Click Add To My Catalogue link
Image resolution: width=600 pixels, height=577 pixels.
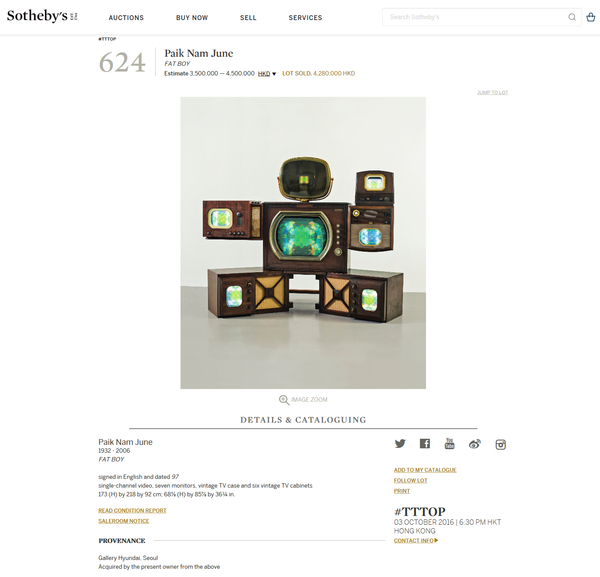point(425,470)
